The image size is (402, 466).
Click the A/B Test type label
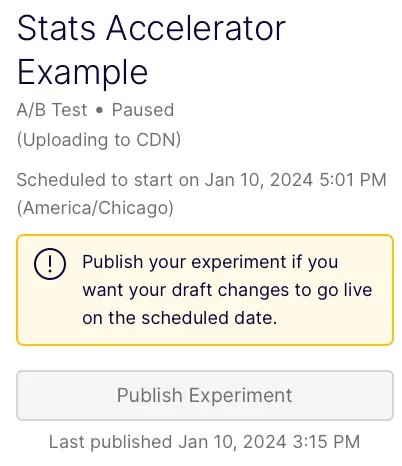pyautogui.click(x=52, y=110)
